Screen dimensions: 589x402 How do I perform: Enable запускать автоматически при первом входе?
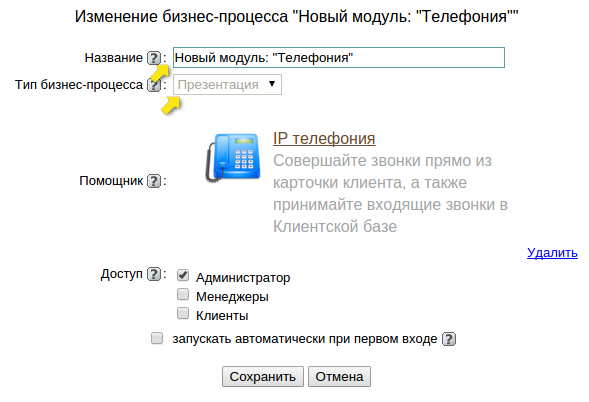click(157, 338)
